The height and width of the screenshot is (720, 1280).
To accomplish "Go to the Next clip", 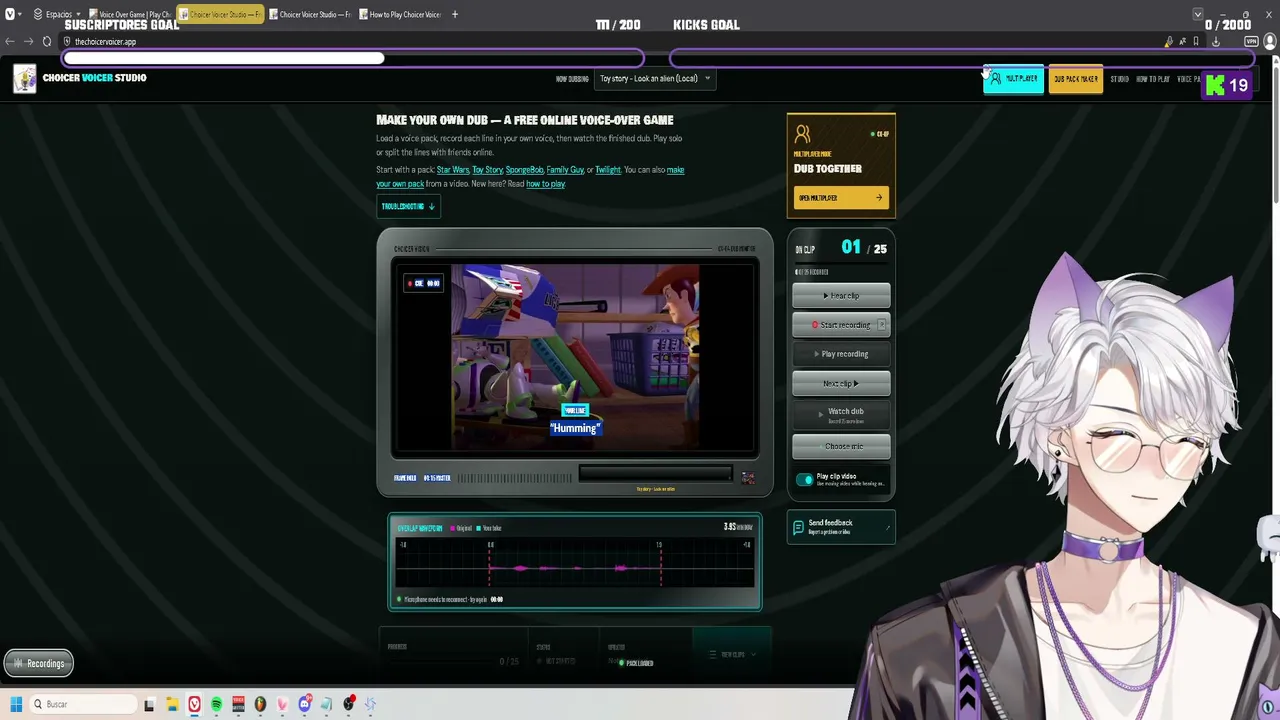I will click(x=841, y=383).
